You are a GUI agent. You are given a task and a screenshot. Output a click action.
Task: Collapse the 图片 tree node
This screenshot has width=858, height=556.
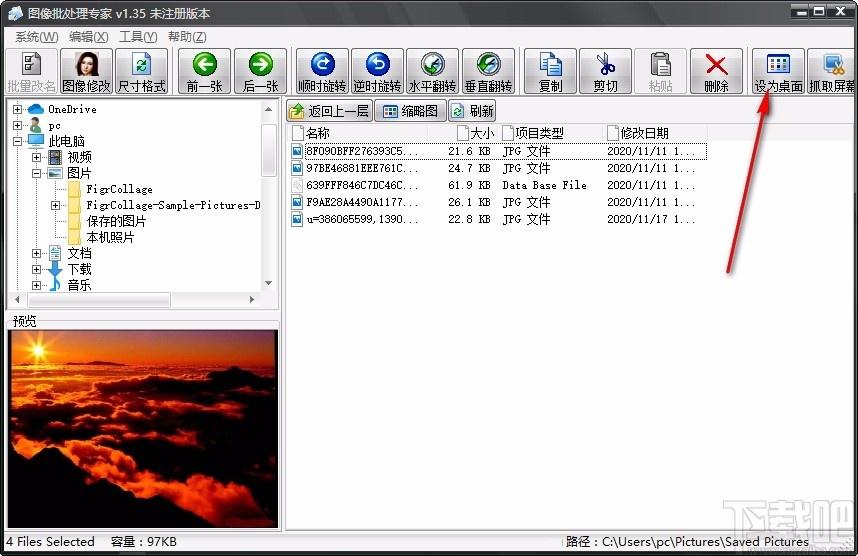(x=36, y=173)
